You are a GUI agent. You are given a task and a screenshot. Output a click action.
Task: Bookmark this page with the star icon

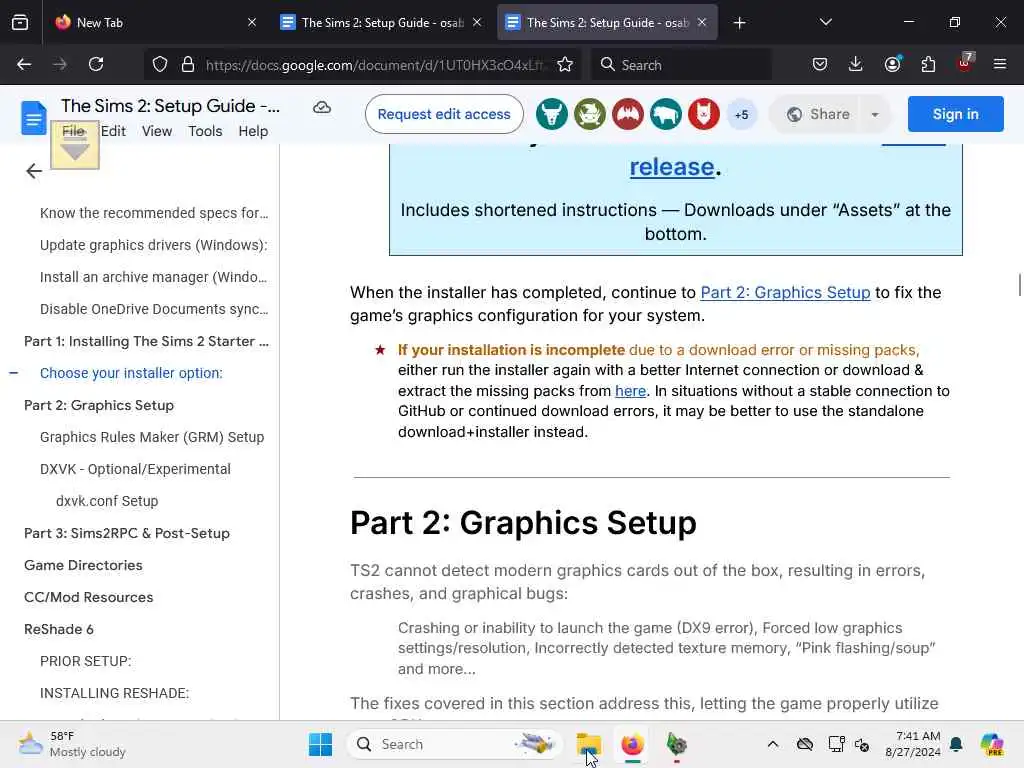pos(565,65)
